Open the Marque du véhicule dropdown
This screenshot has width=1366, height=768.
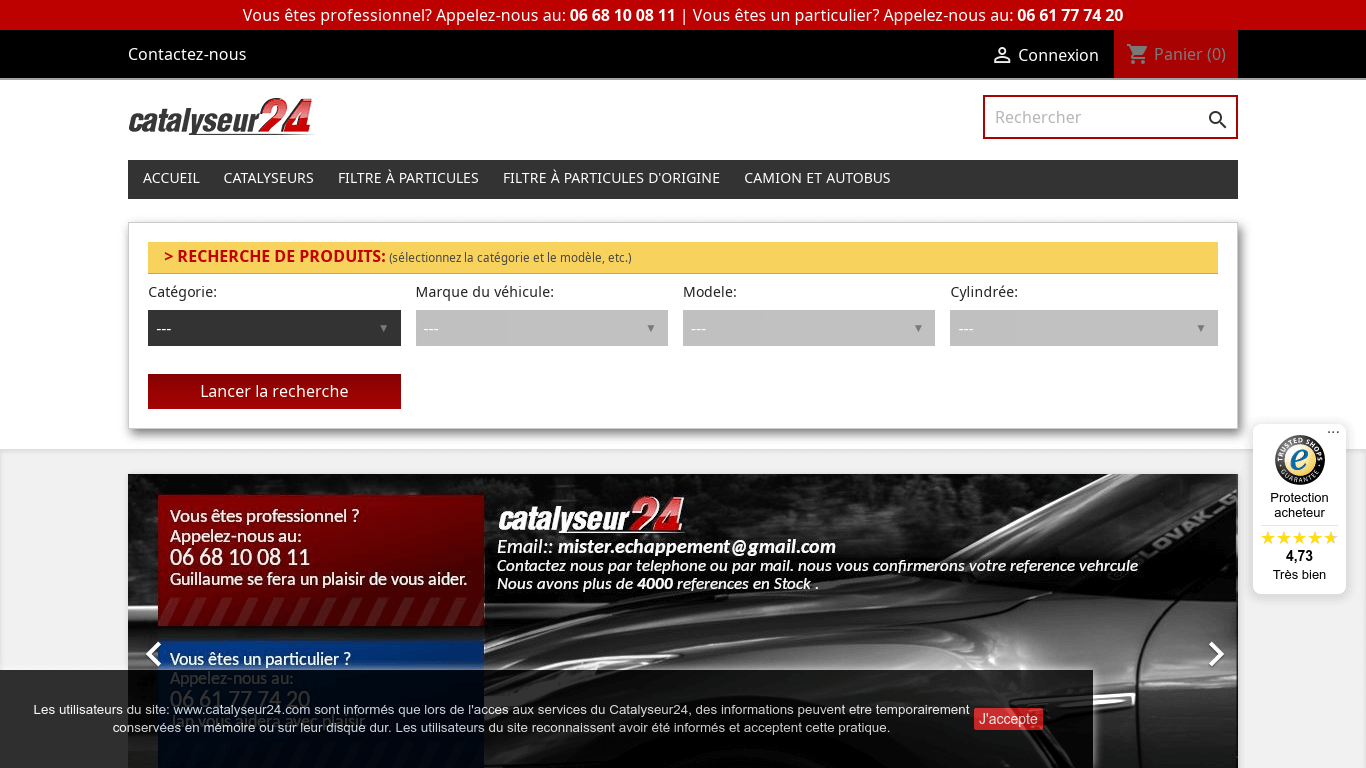click(x=541, y=327)
